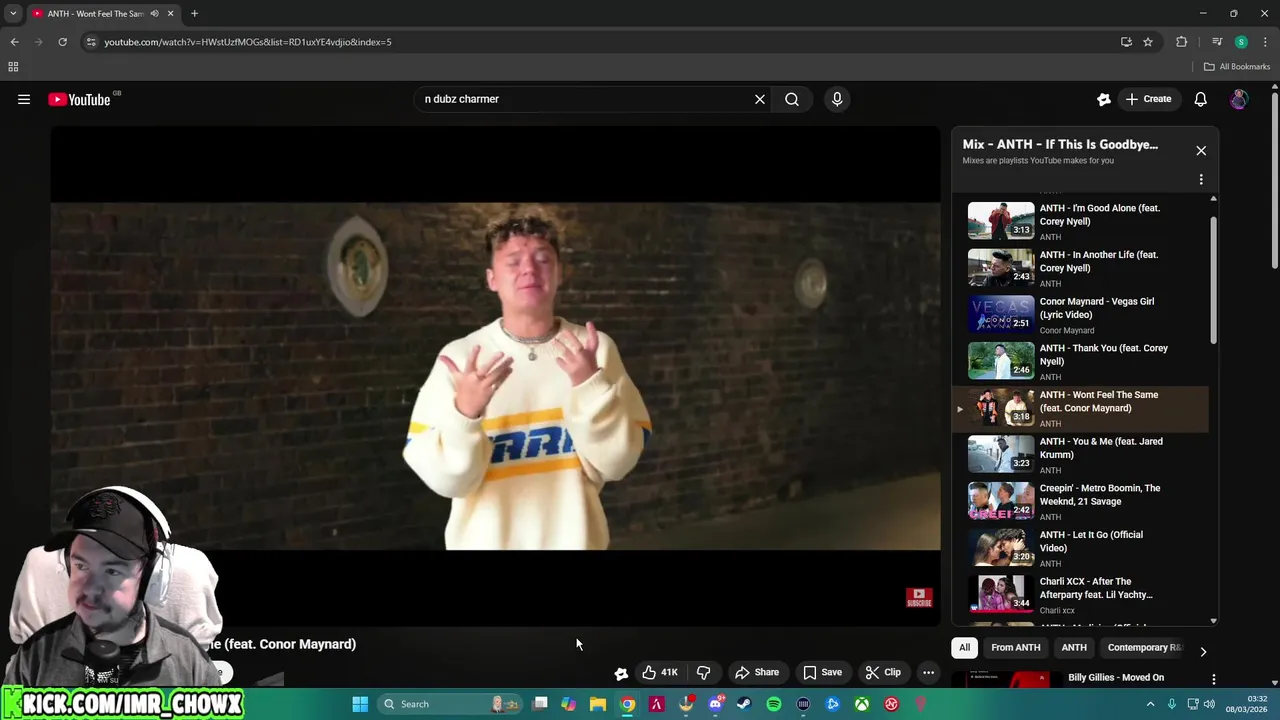The height and width of the screenshot is (720, 1280).
Task: Open Spotify from the taskbar
Action: (x=774, y=704)
